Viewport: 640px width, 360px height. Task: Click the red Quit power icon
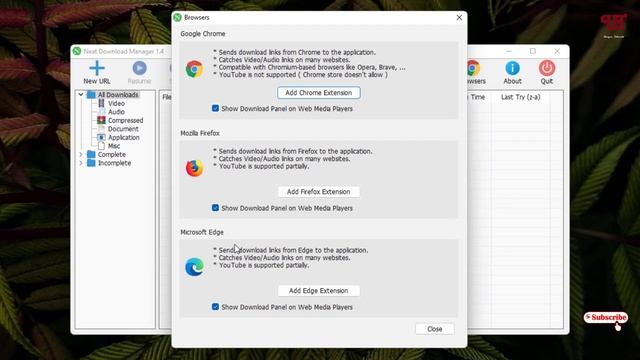coord(547,68)
